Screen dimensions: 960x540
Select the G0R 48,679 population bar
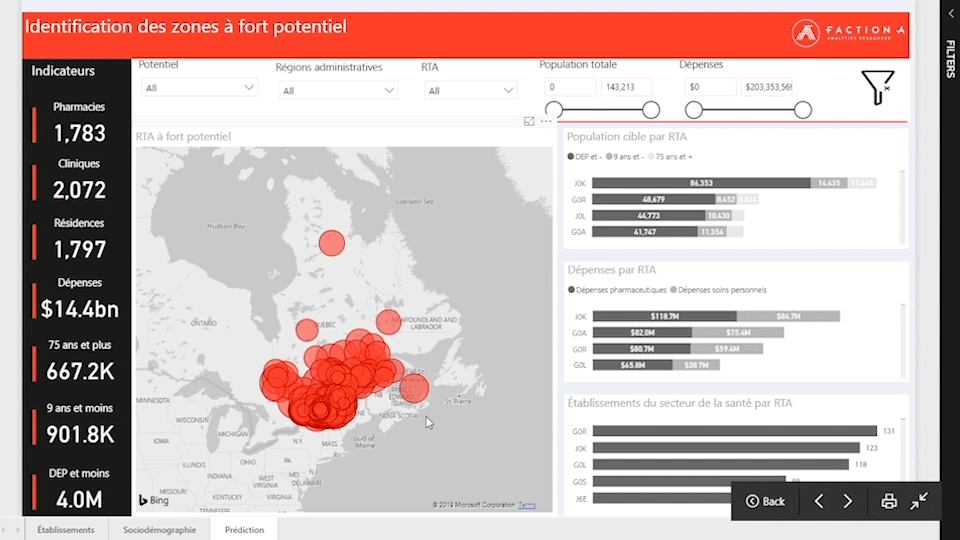(x=653, y=200)
